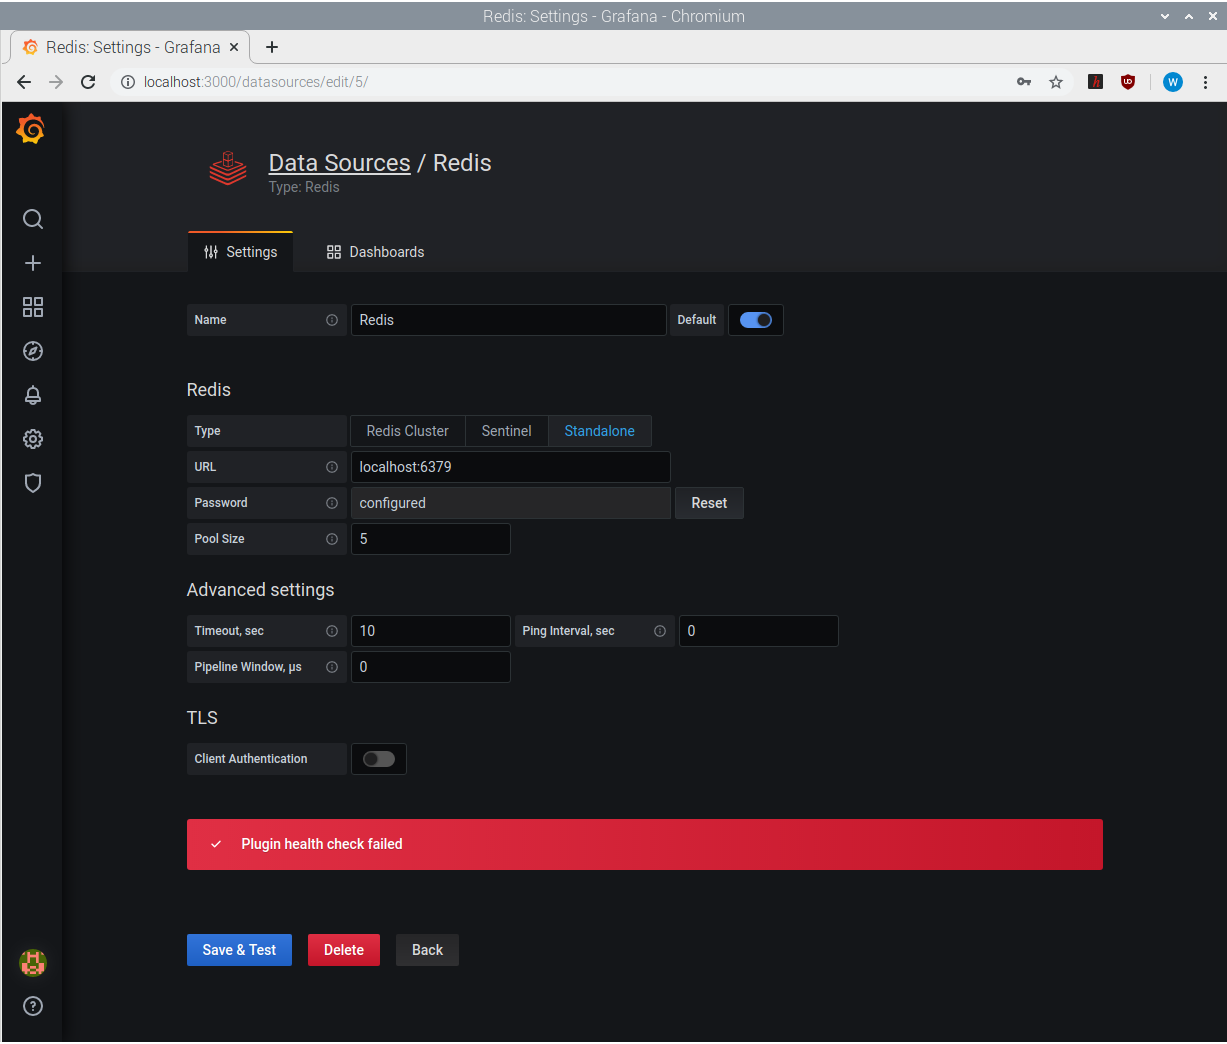
Task: Open the Search dashboards icon
Action: point(32,219)
